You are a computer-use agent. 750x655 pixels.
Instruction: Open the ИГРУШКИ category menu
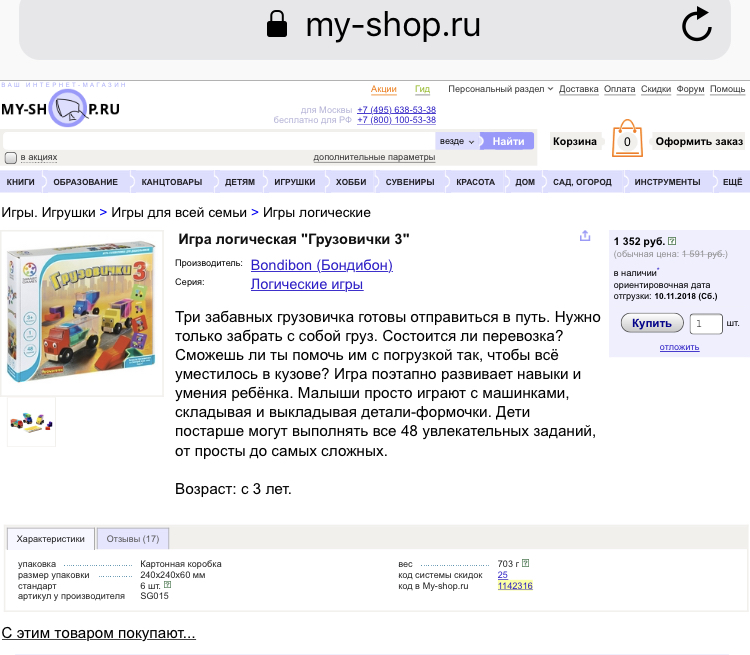pos(295,182)
